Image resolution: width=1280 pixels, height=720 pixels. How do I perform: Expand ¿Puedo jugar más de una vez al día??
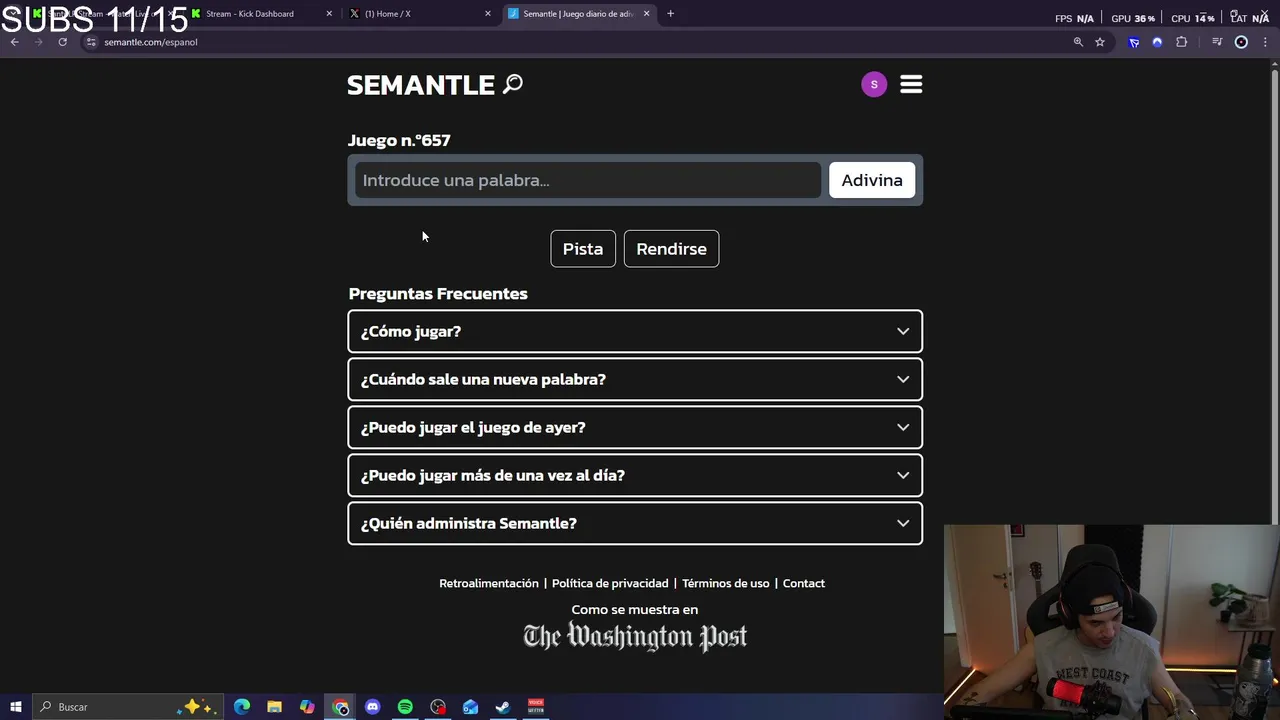coord(635,475)
